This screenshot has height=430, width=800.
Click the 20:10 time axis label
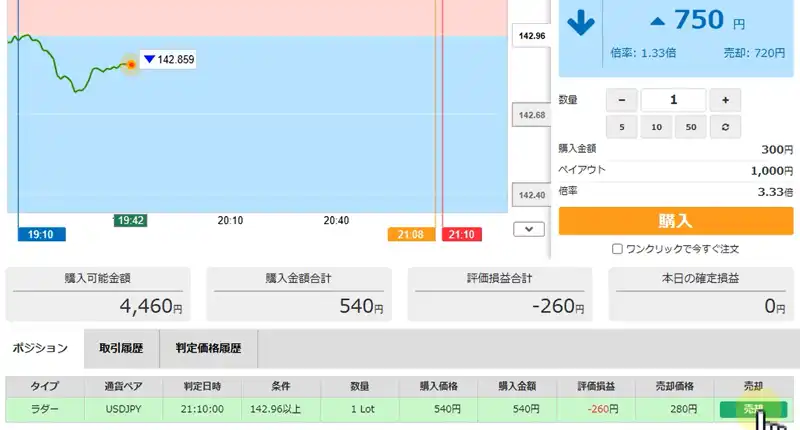[230, 220]
